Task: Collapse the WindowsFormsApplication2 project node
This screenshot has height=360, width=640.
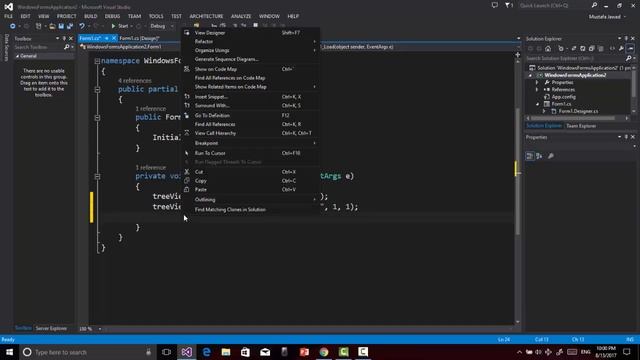Action: tap(531, 76)
